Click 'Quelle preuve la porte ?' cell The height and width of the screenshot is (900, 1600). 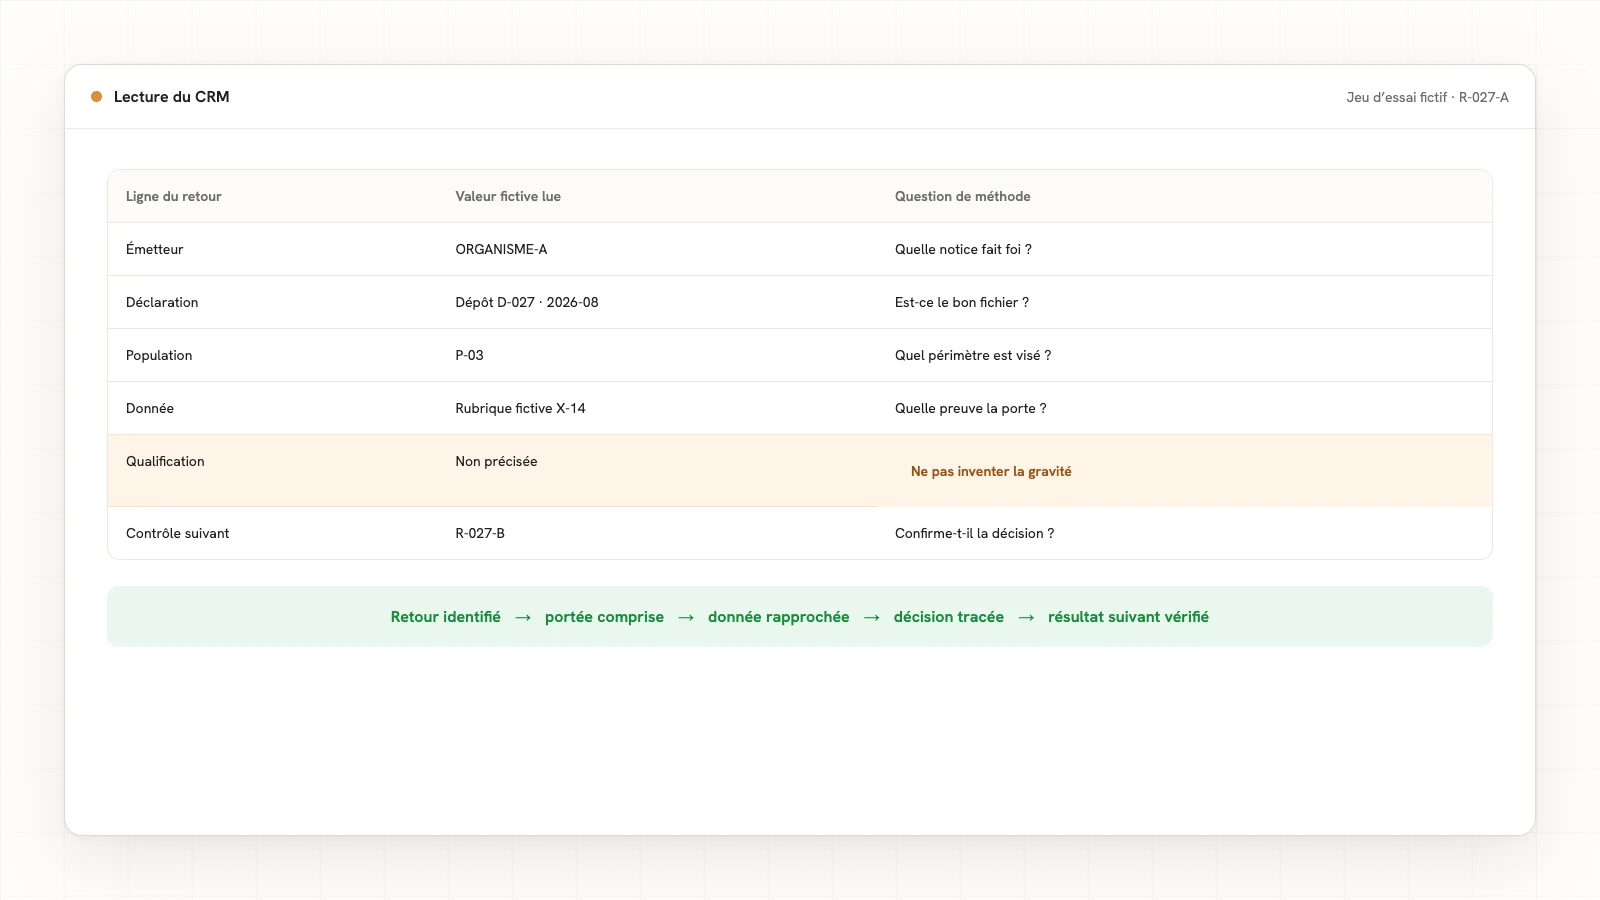click(x=971, y=408)
